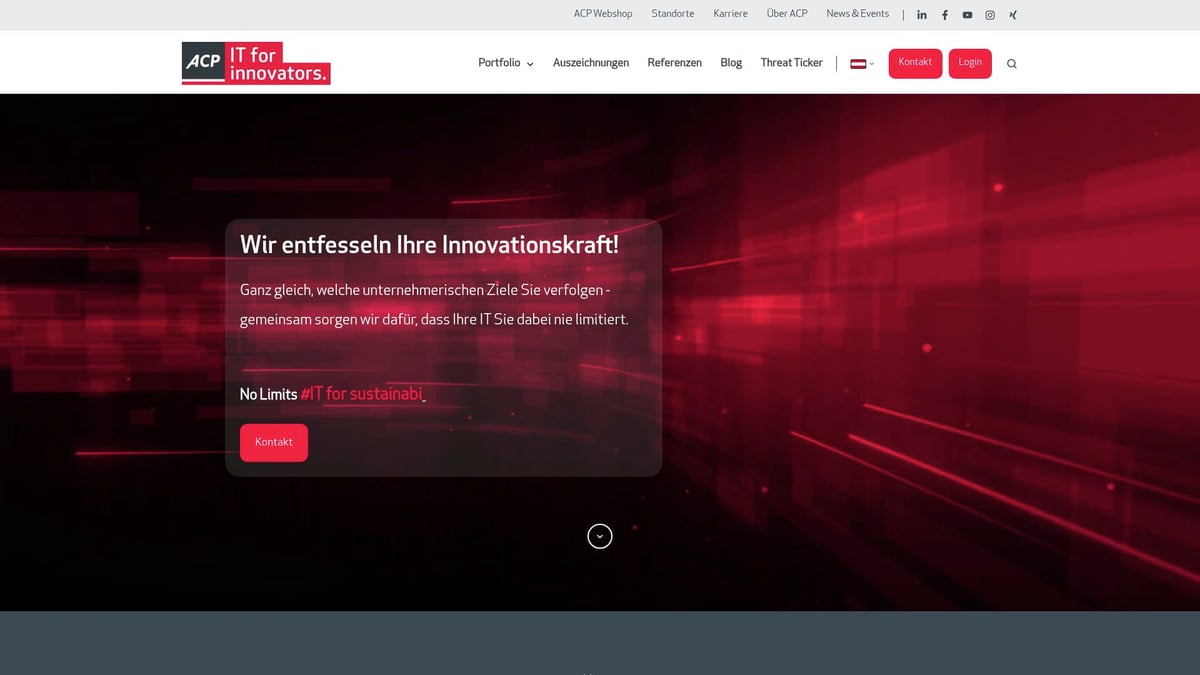1200x675 pixels.
Task: Visit the Karriere page link
Action: tap(730, 13)
